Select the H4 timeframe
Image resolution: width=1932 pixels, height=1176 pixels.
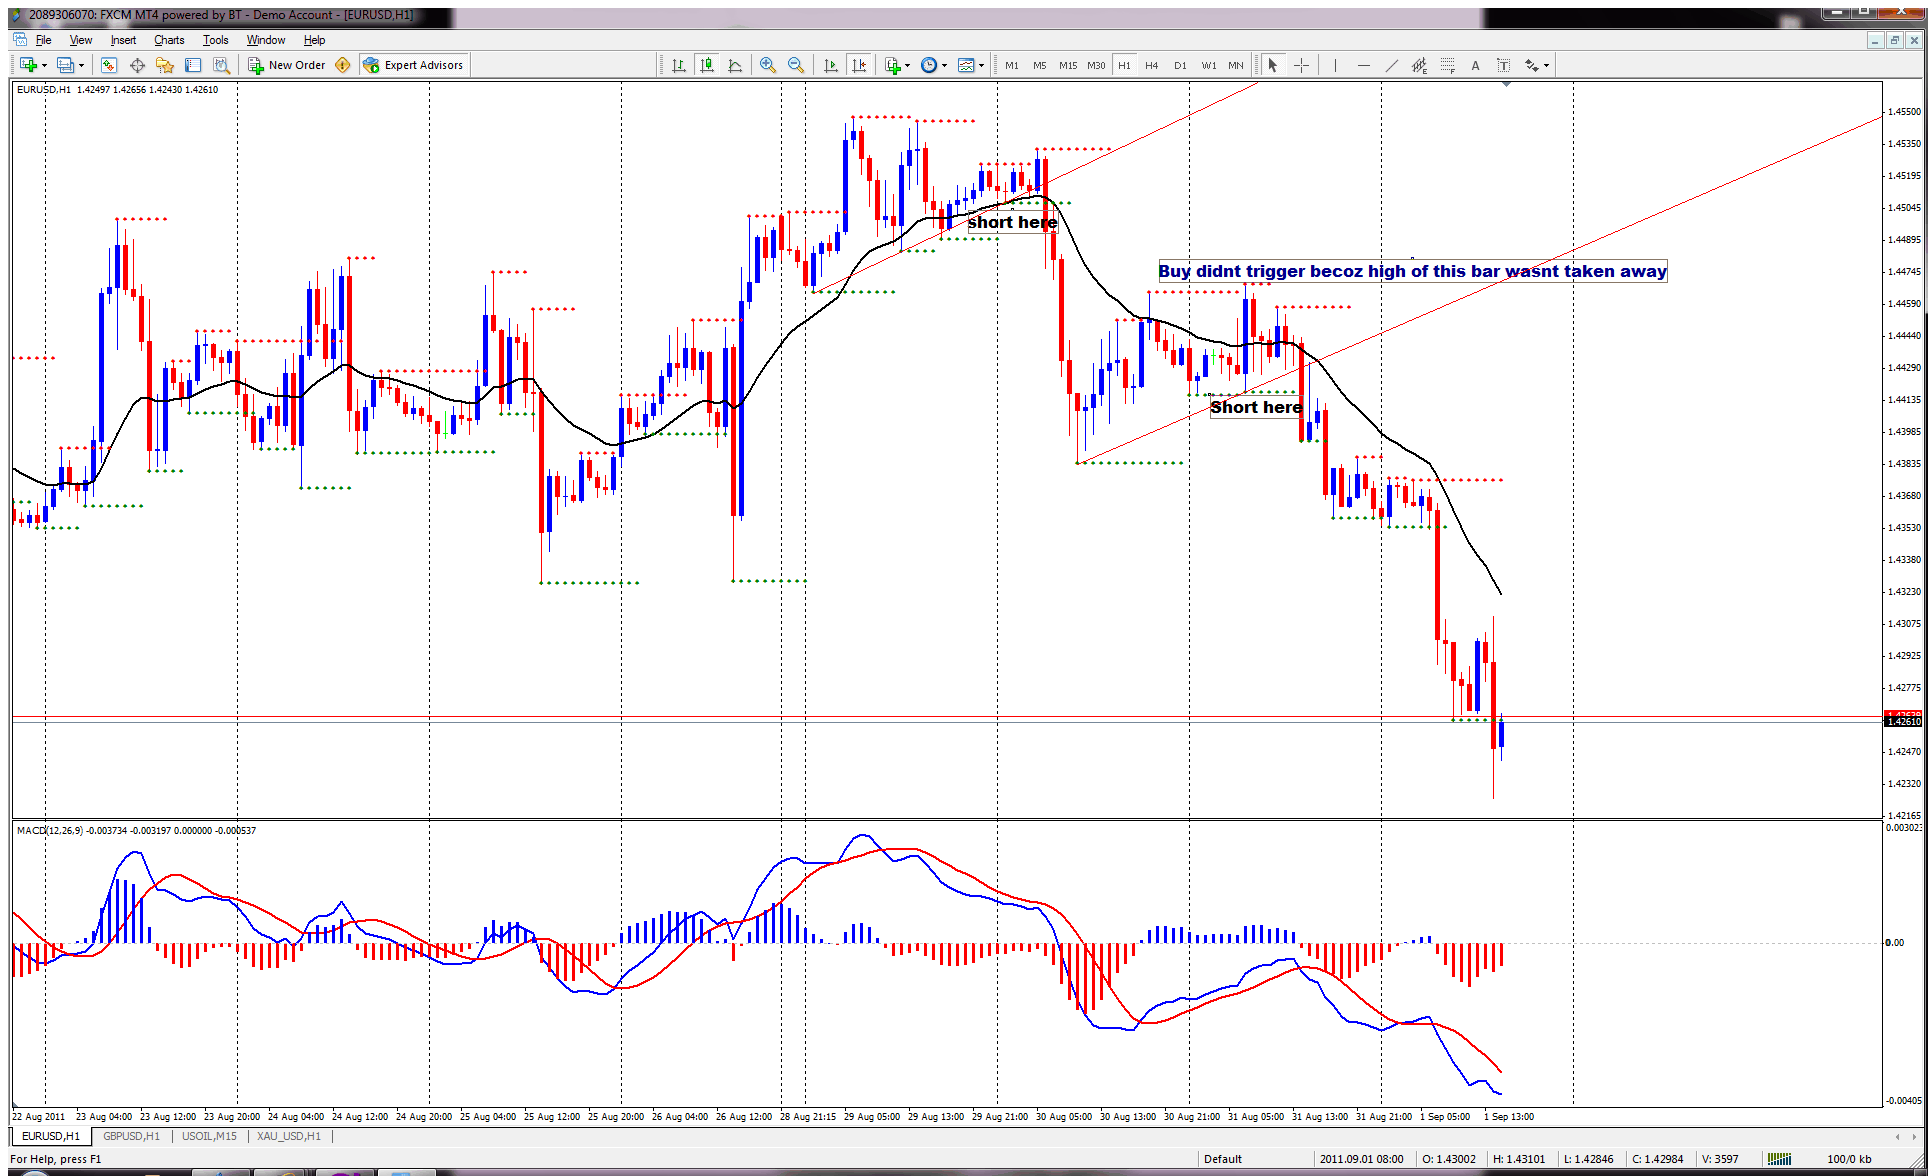pyautogui.click(x=1152, y=65)
